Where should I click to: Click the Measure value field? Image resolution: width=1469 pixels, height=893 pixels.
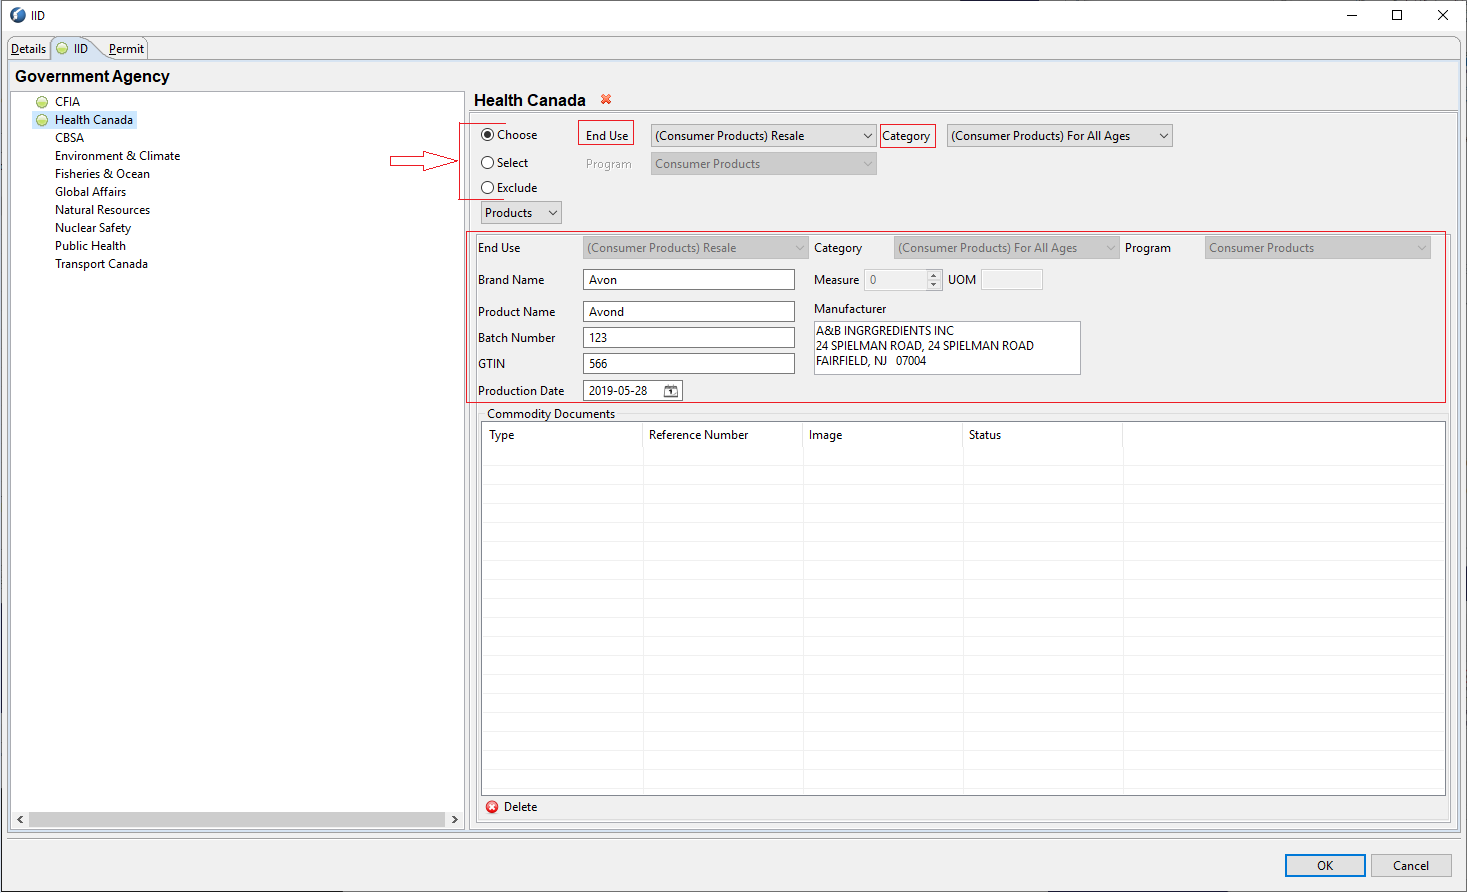point(896,280)
